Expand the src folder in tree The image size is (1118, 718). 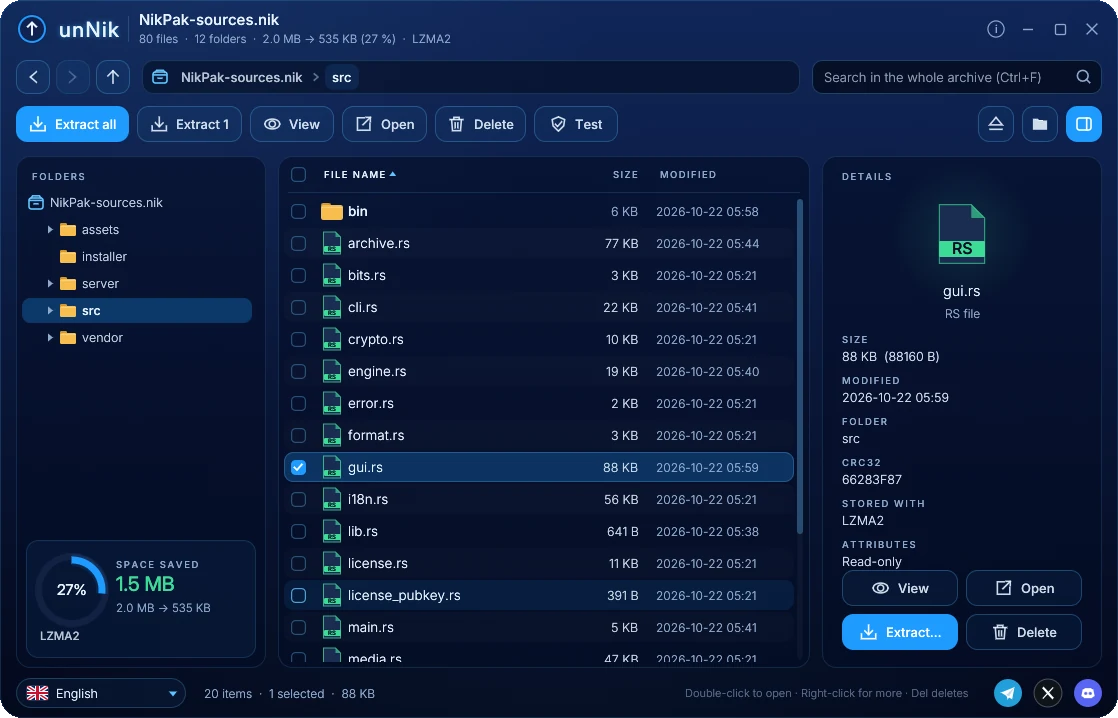50,311
